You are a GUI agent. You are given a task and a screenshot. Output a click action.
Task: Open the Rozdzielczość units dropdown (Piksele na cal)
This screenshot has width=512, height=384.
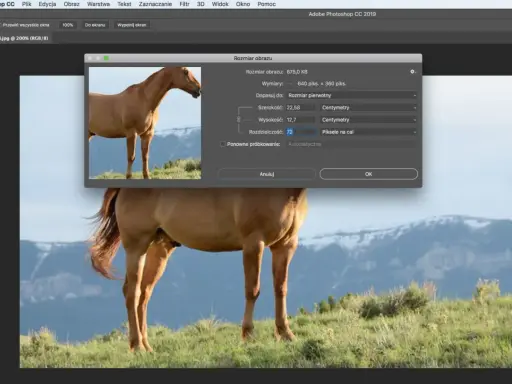pyautogui.click(x=369, y=132)
